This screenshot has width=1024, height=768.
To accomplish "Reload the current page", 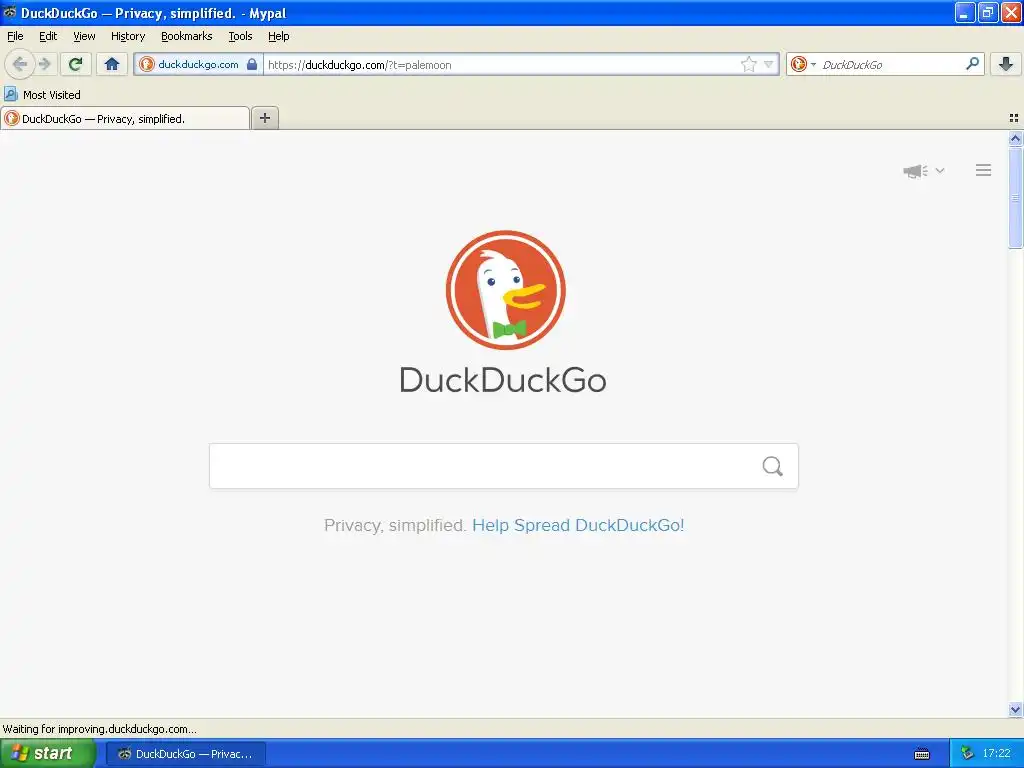I will pos(76,64).
